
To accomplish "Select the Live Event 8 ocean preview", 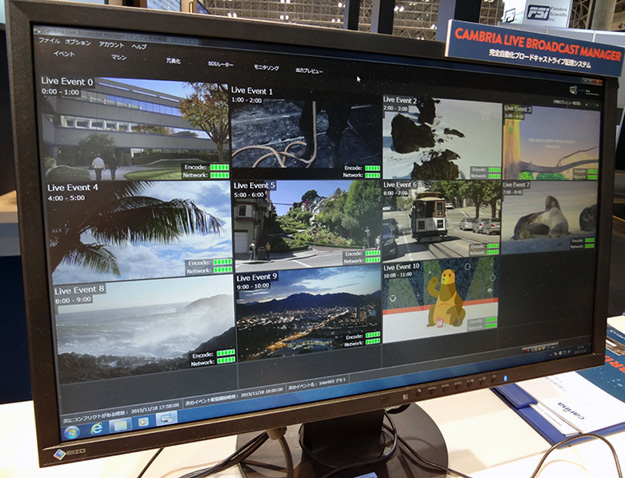I will click(x=145, y=329).
